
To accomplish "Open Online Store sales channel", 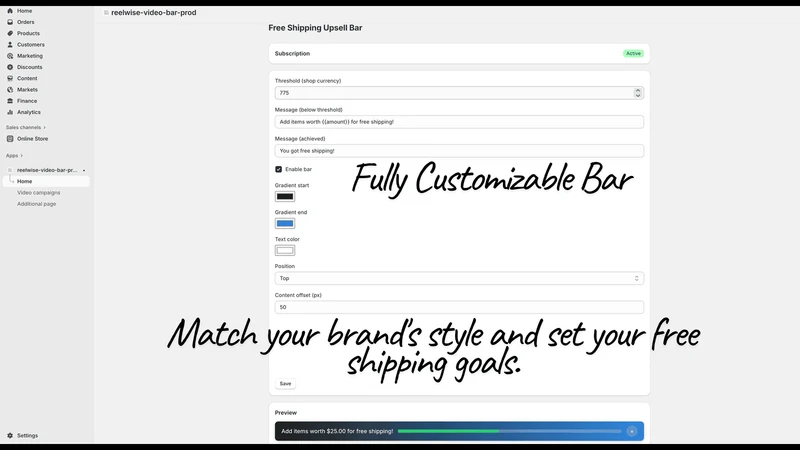I will [32, 138].
